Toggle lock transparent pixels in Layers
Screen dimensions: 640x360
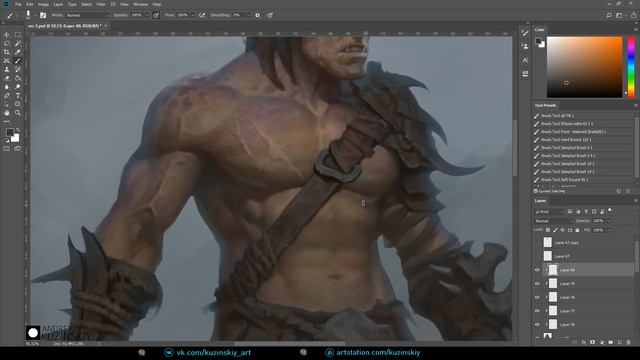(x=548, y=230)
